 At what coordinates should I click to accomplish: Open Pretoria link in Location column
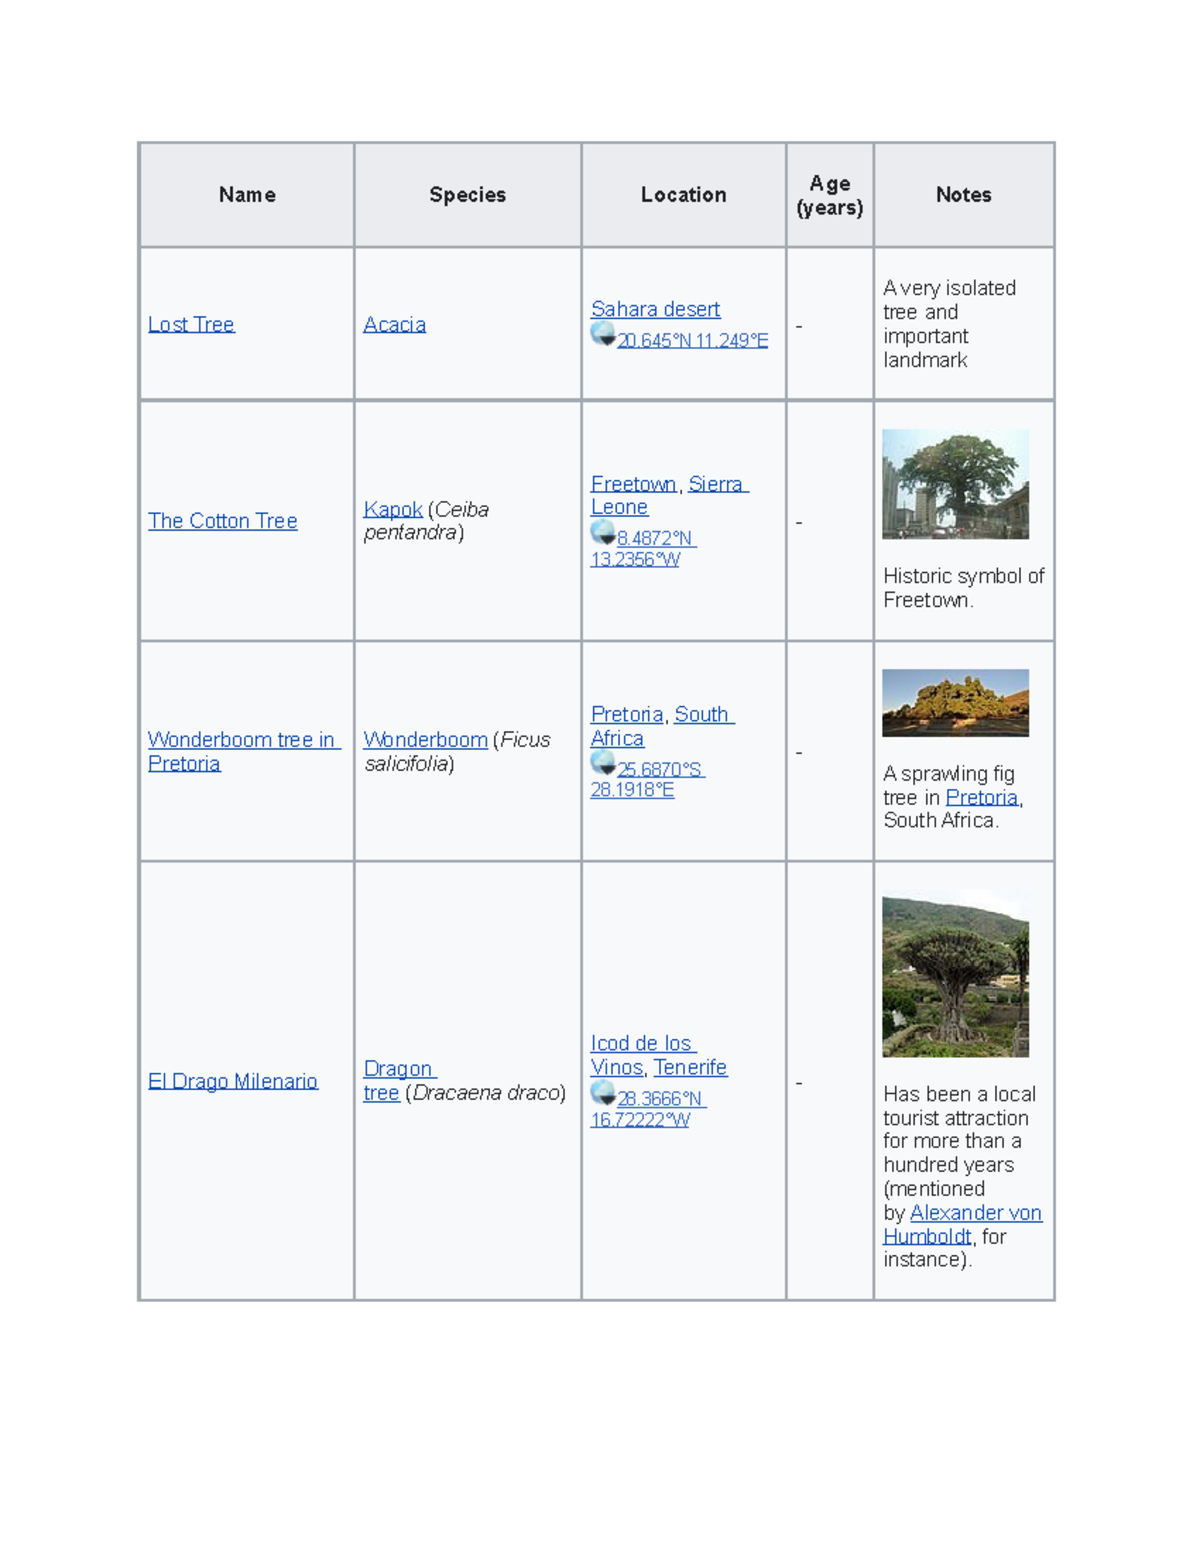click(627, 715)
